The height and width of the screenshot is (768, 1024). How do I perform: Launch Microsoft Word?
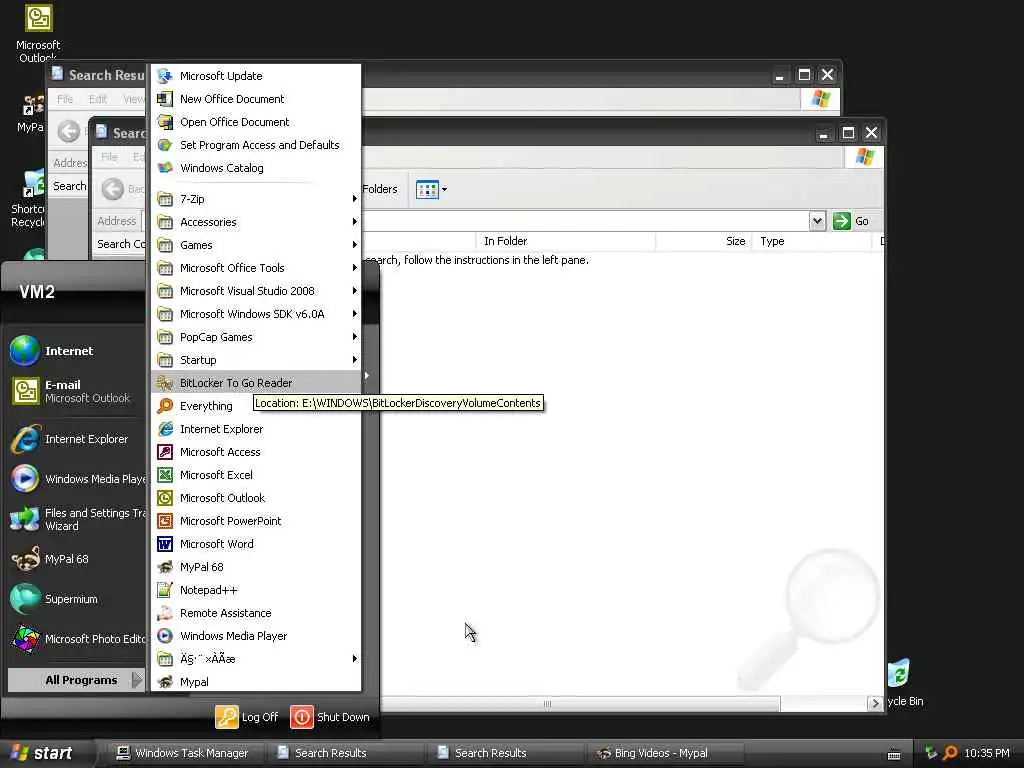click(x=256, y=544)
